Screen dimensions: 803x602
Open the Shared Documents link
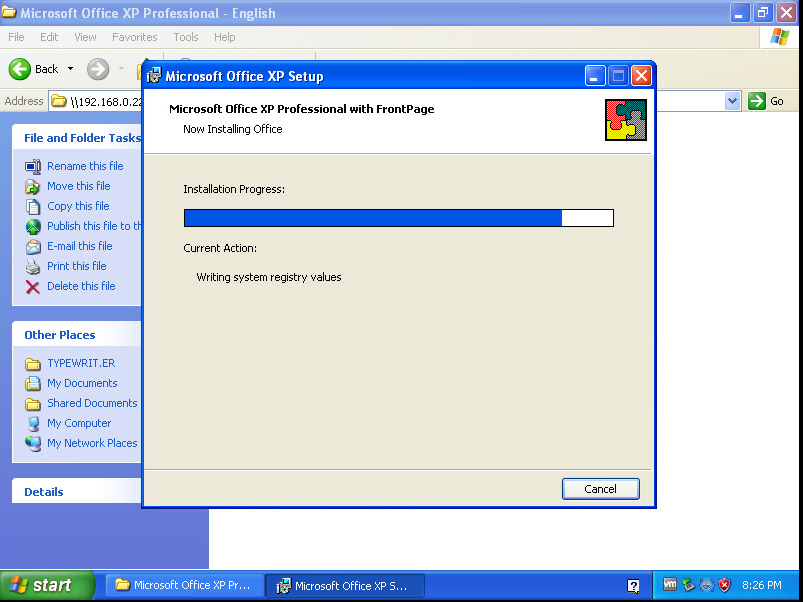(92, 403)
